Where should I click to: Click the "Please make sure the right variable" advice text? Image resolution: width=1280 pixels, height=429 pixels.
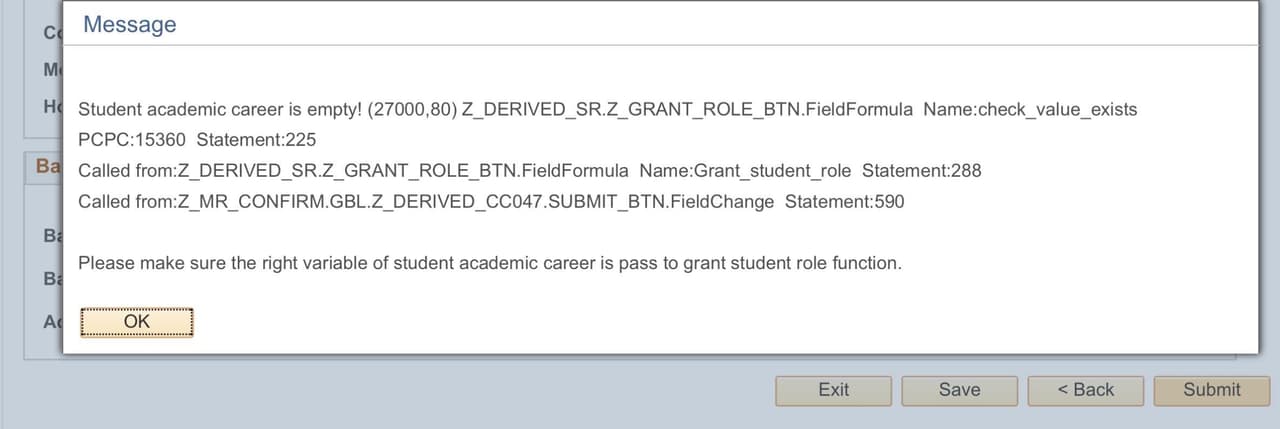(489, 264)
